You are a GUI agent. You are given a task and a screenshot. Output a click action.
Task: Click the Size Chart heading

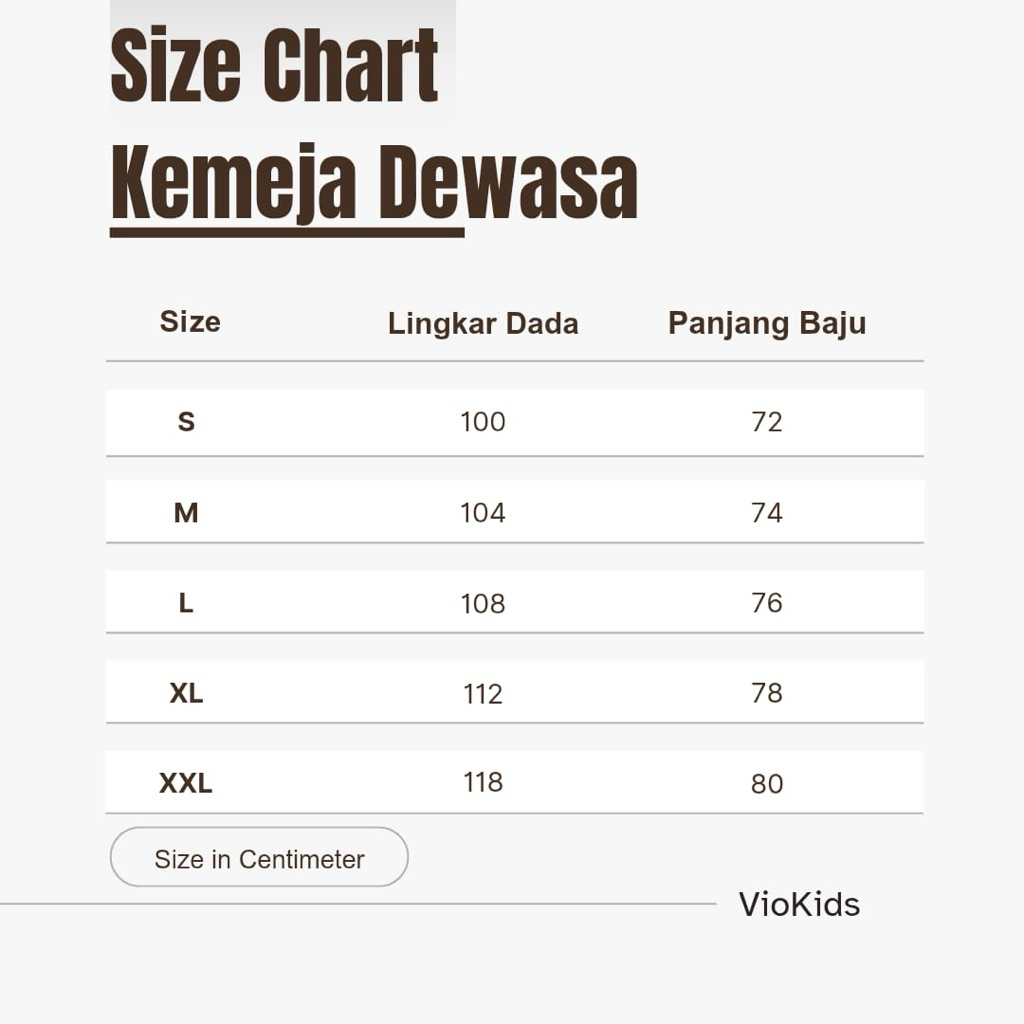[x=274, y=67]
